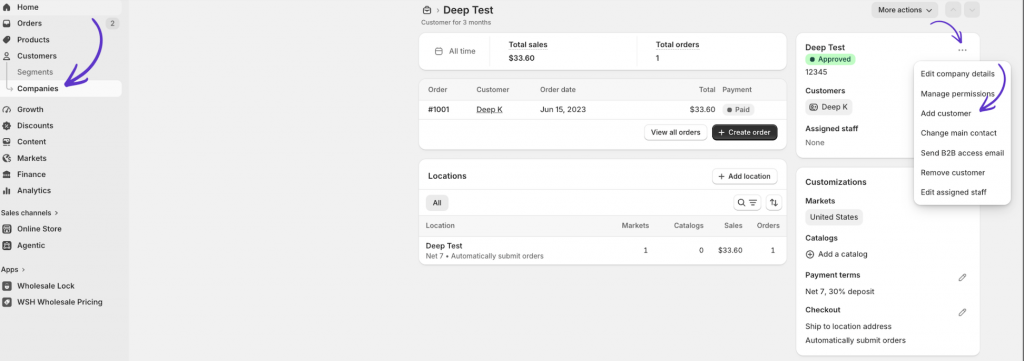
Task: Click the Online Store icon
Action: point(7,229)
